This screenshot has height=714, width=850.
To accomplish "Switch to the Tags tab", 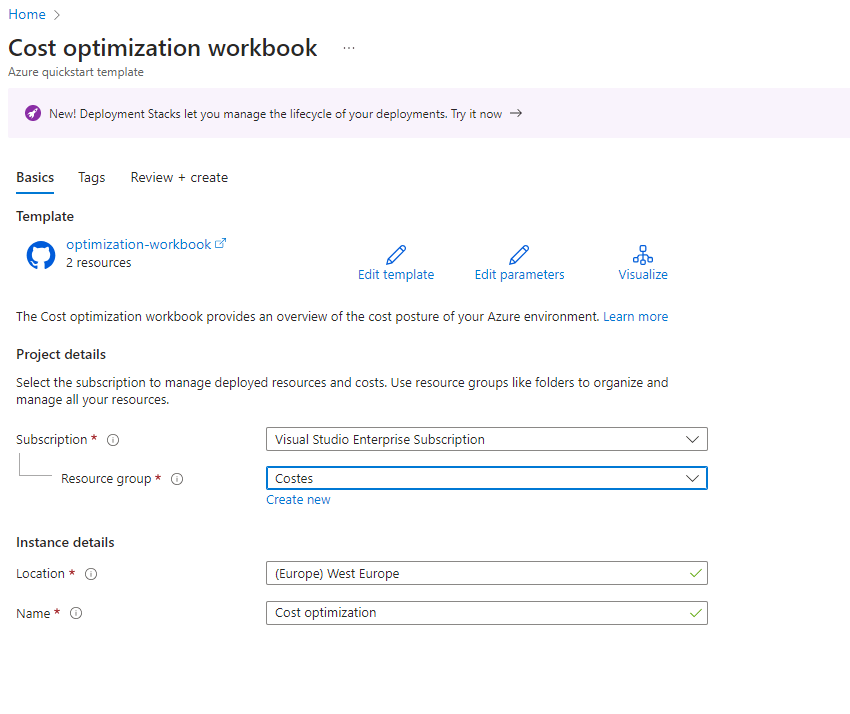I will (x=91, y=177).
